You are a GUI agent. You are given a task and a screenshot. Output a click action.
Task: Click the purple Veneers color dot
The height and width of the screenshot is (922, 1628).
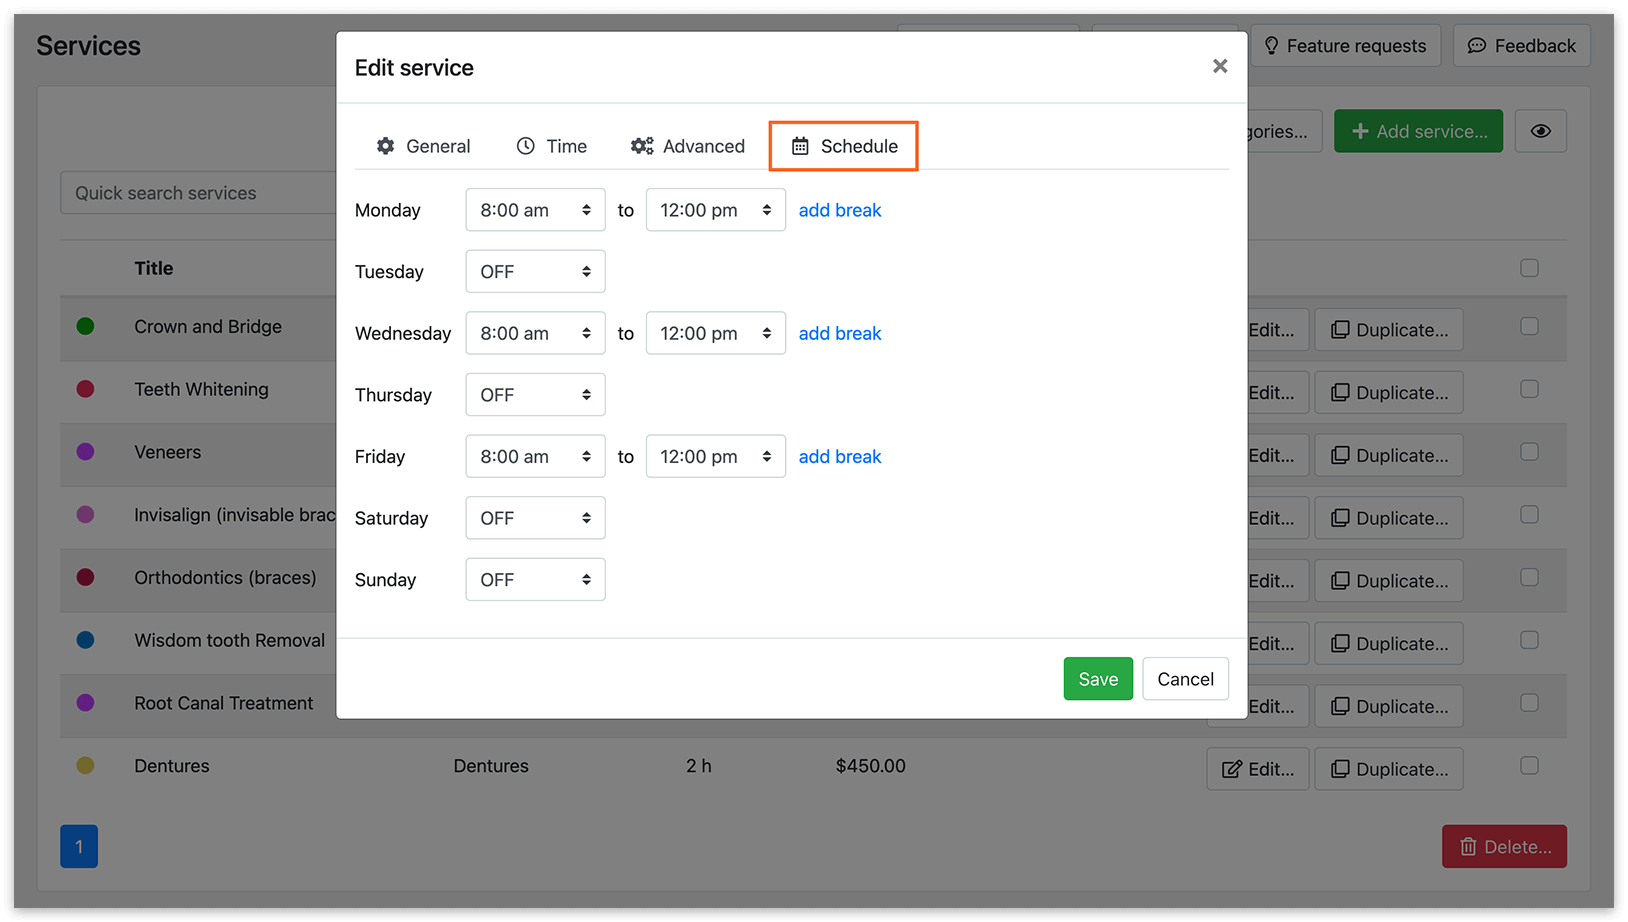point(86,452)
